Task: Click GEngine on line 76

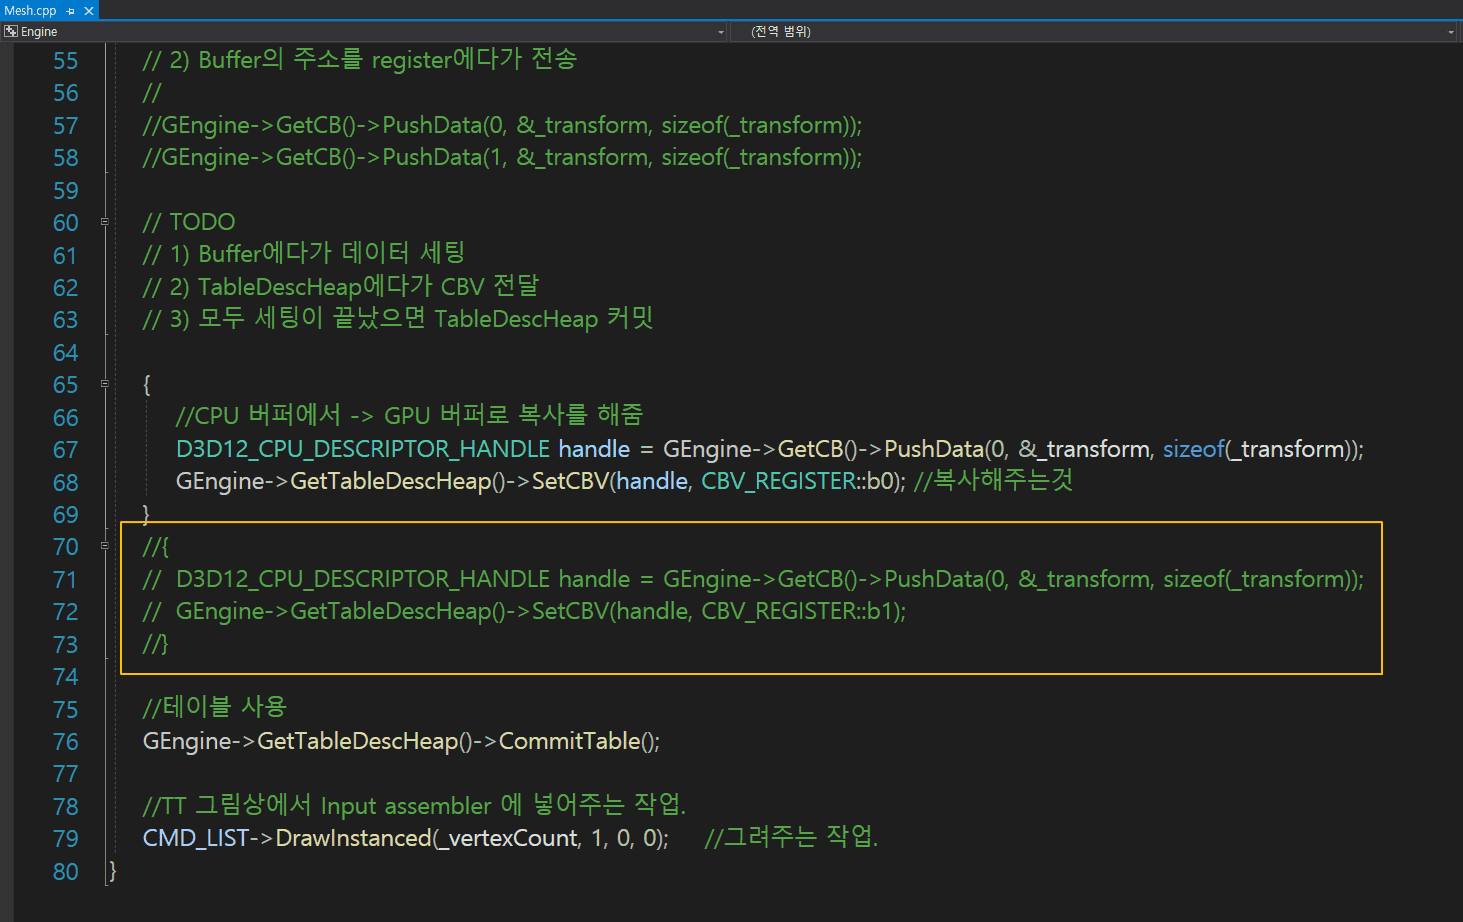Action: 187,741
